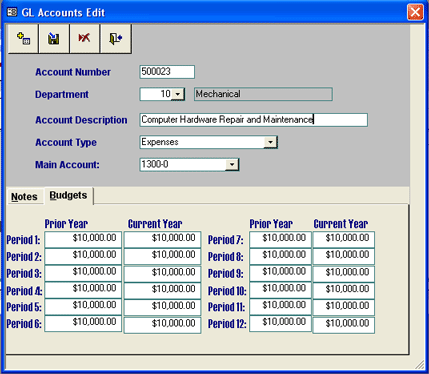
Task: Open the Department dropdown arrow
Action: click(x=178, y=94)
